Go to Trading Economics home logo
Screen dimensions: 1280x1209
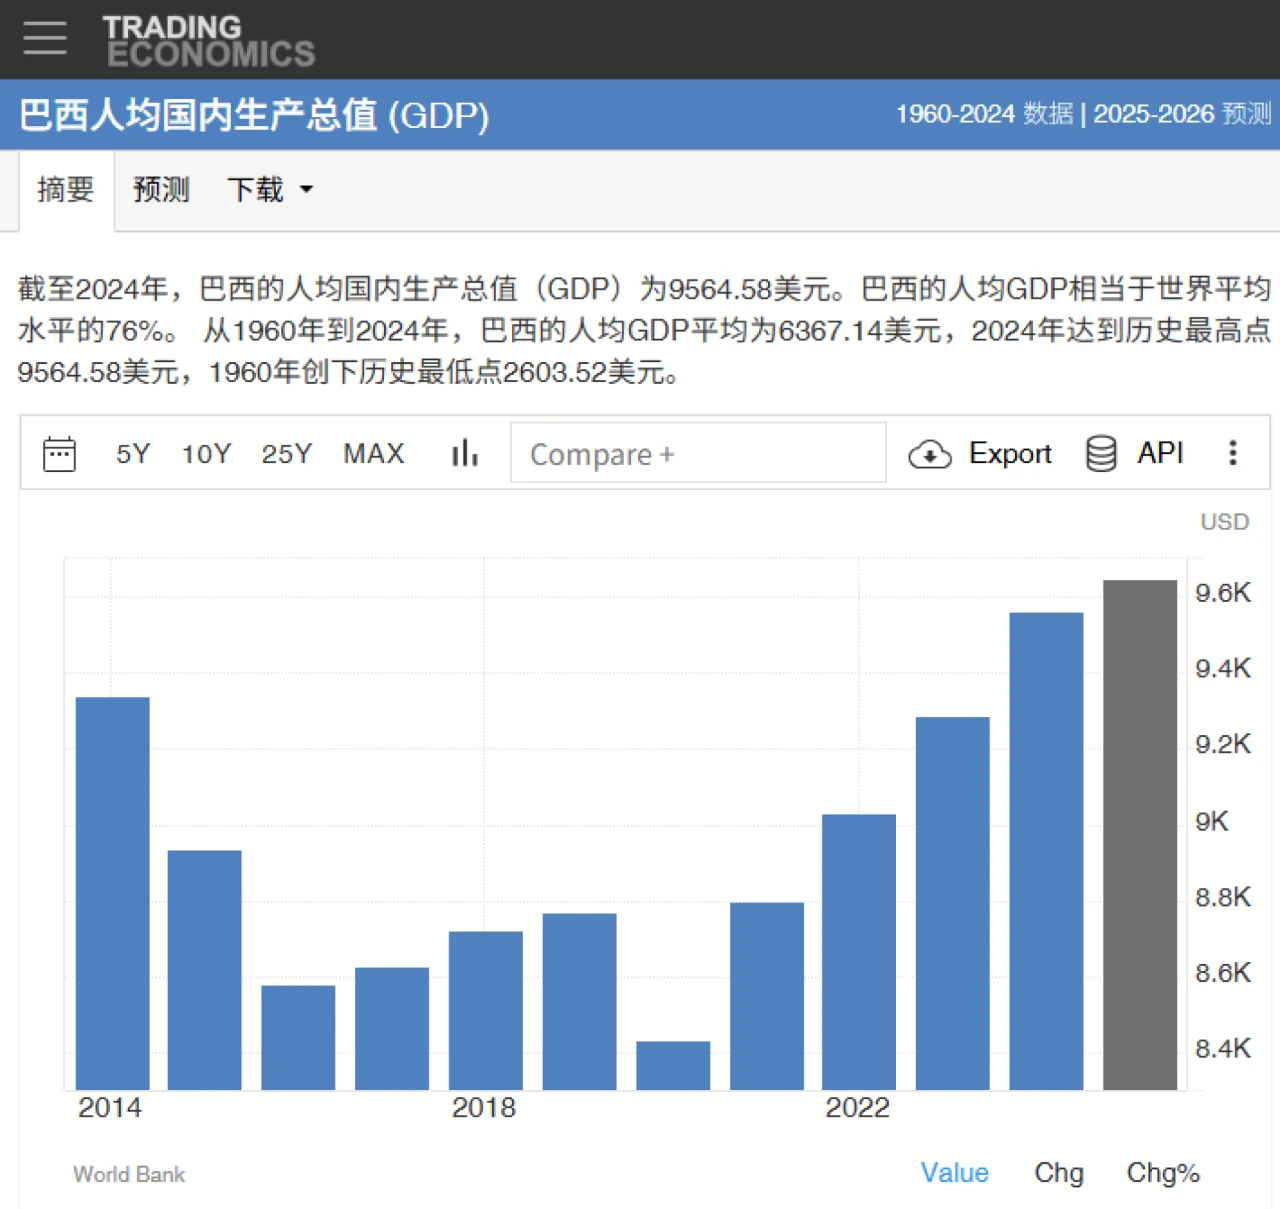(209, 40)
